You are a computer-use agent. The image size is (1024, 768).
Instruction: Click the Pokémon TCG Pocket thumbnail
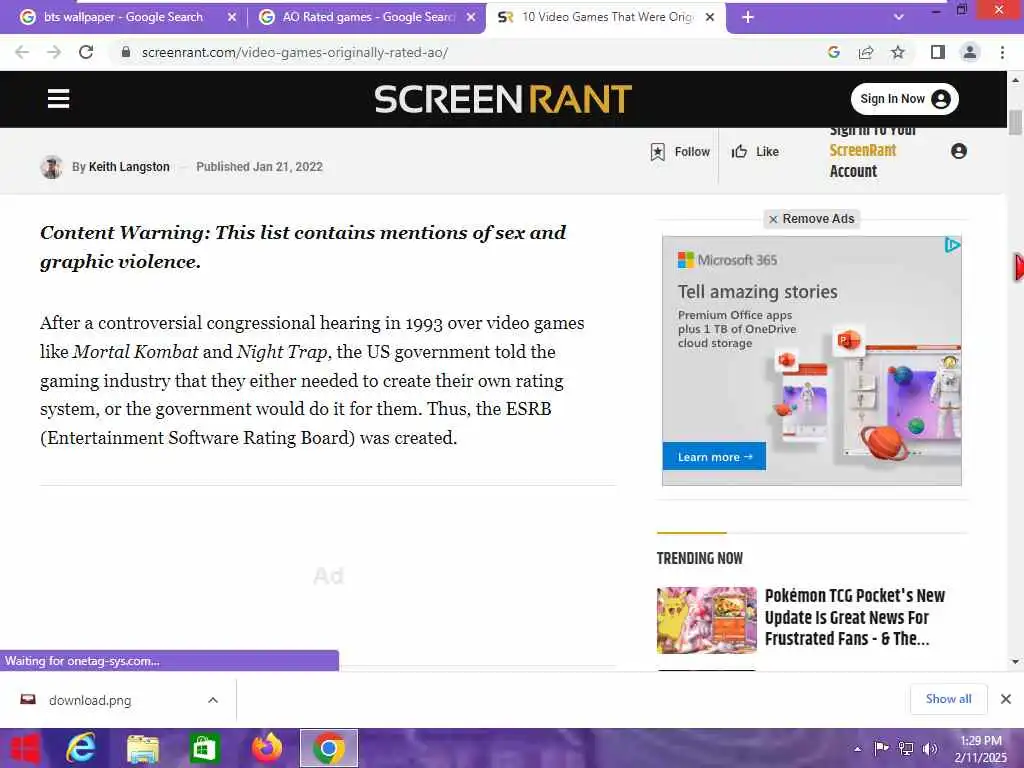(707, 620)
